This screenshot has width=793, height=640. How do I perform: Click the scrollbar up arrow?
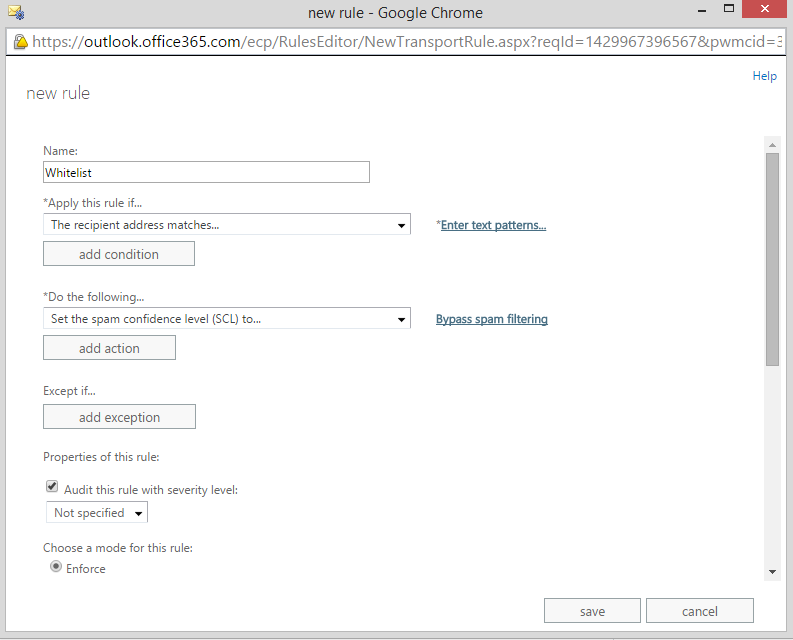(772, 145)
